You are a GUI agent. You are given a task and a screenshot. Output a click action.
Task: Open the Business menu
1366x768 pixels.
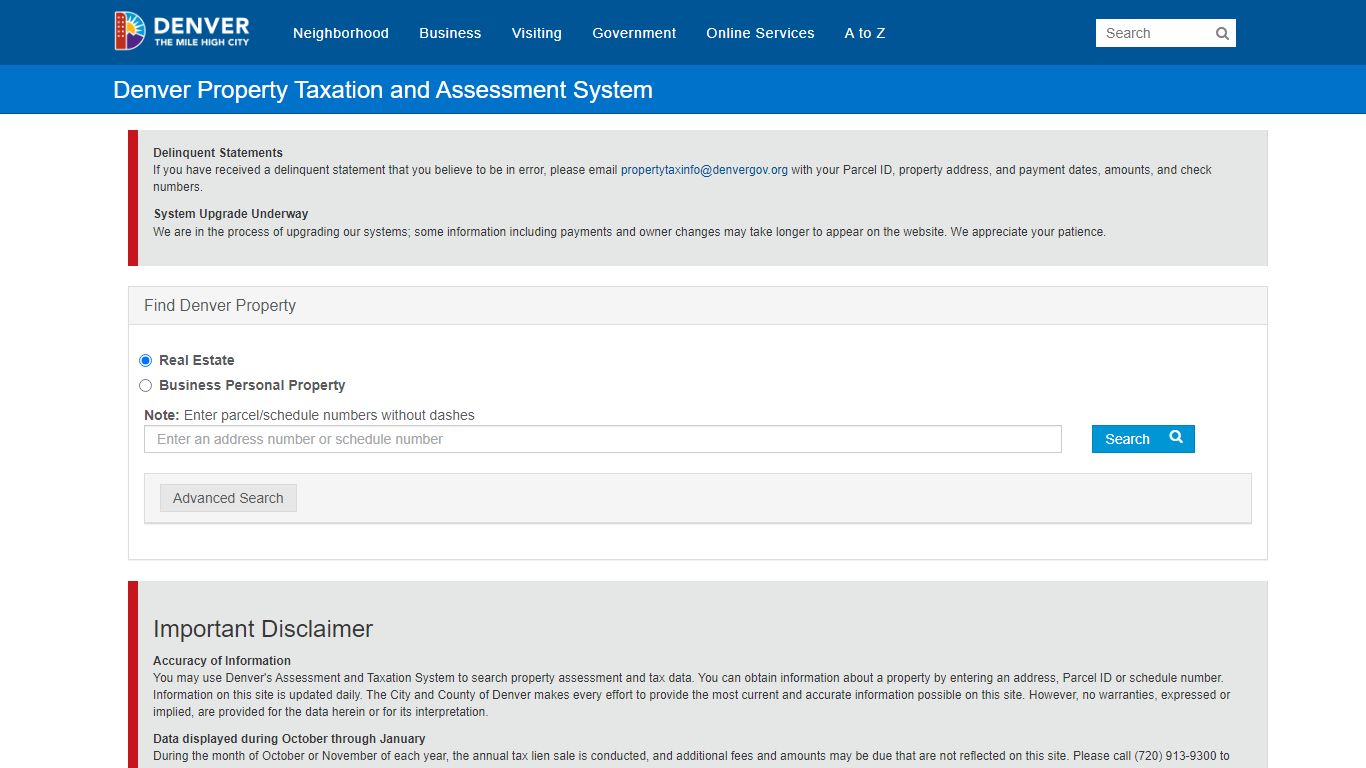tap(450, 33)
